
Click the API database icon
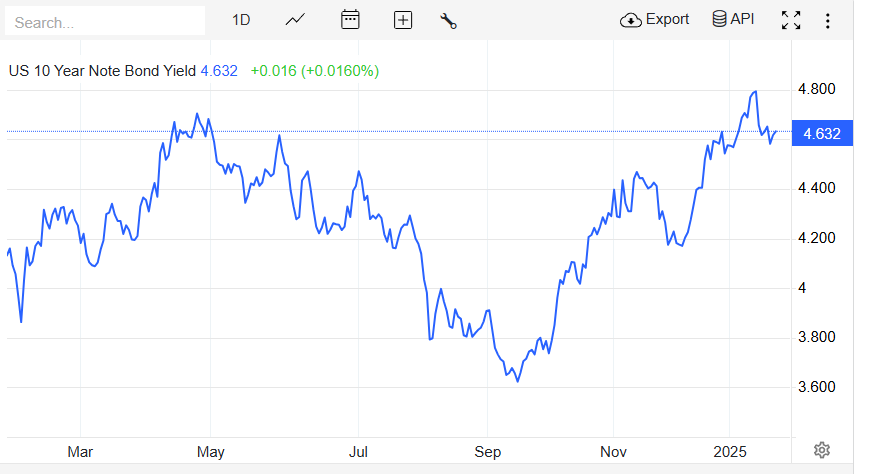[x=719, y=19]
